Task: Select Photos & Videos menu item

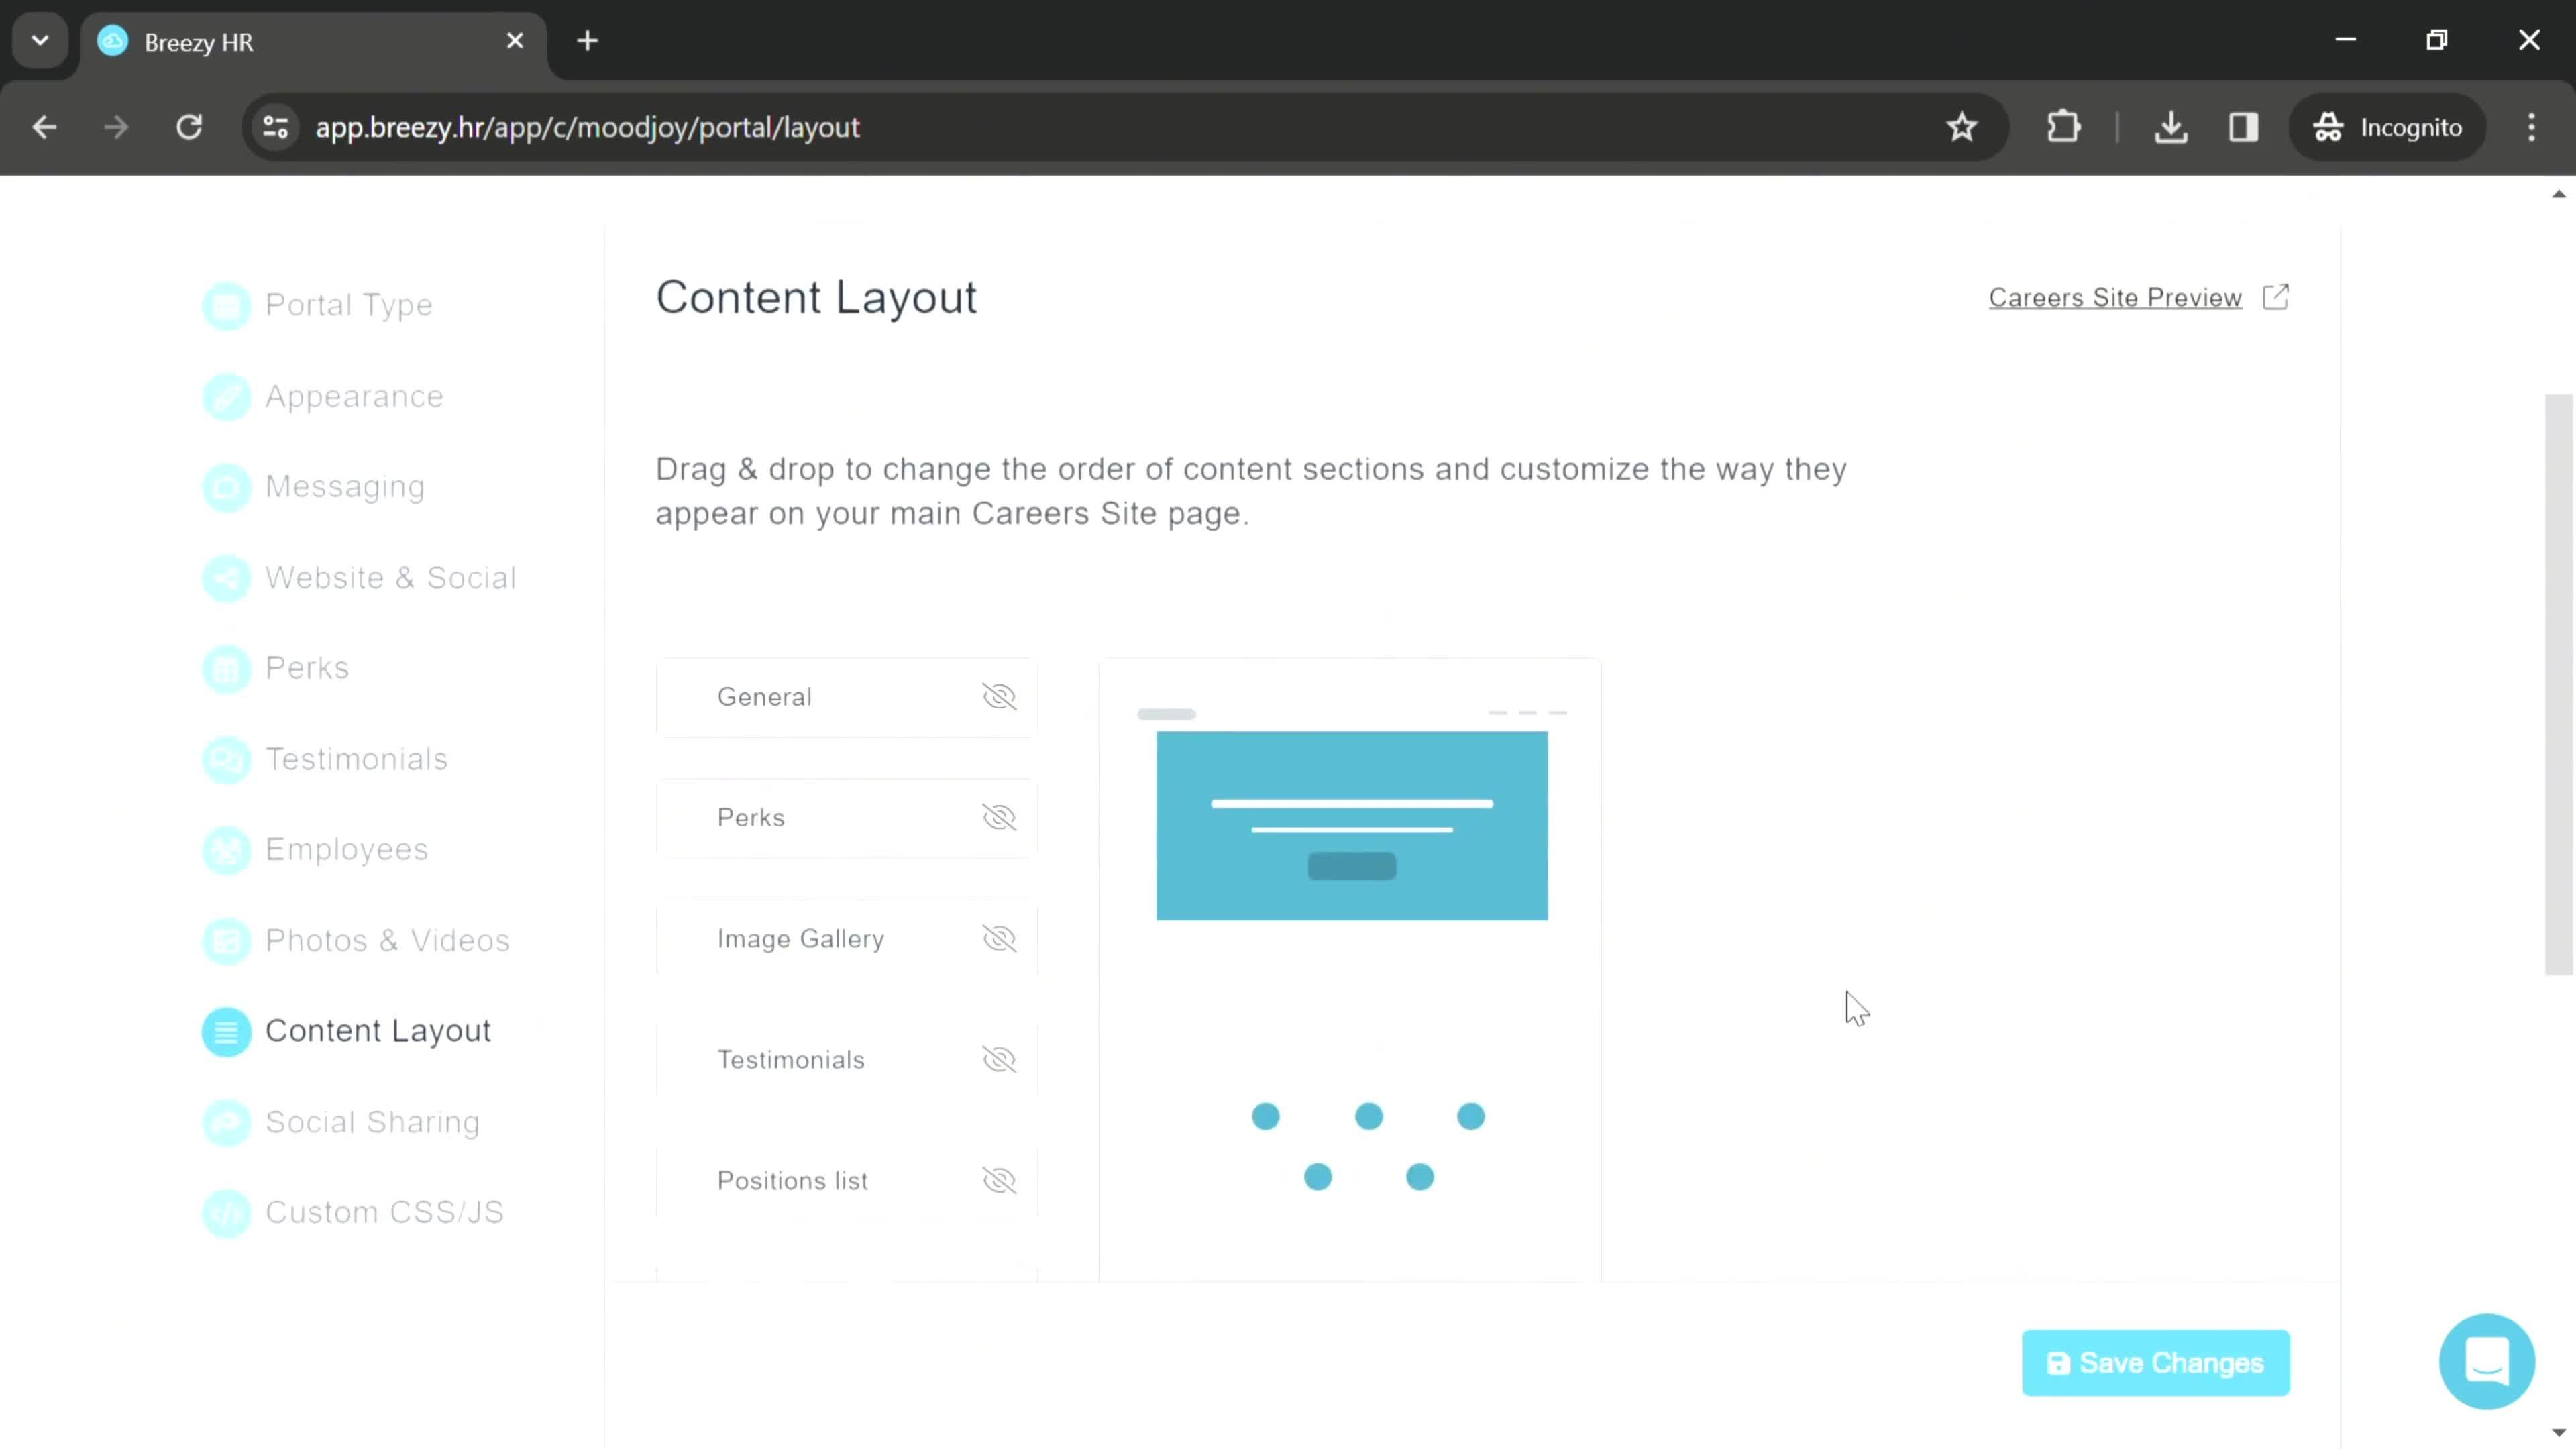Action: click(386, 939)
